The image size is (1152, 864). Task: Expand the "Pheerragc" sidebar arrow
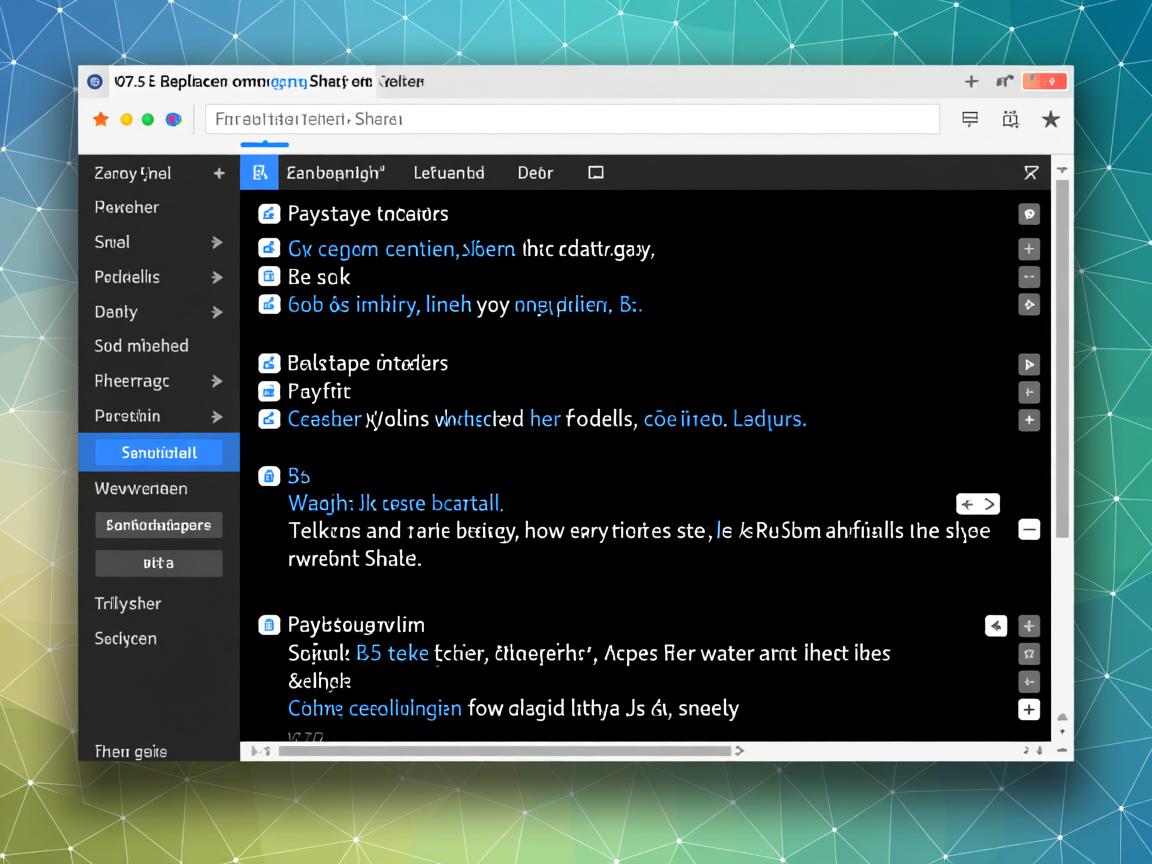pos(217,381)
